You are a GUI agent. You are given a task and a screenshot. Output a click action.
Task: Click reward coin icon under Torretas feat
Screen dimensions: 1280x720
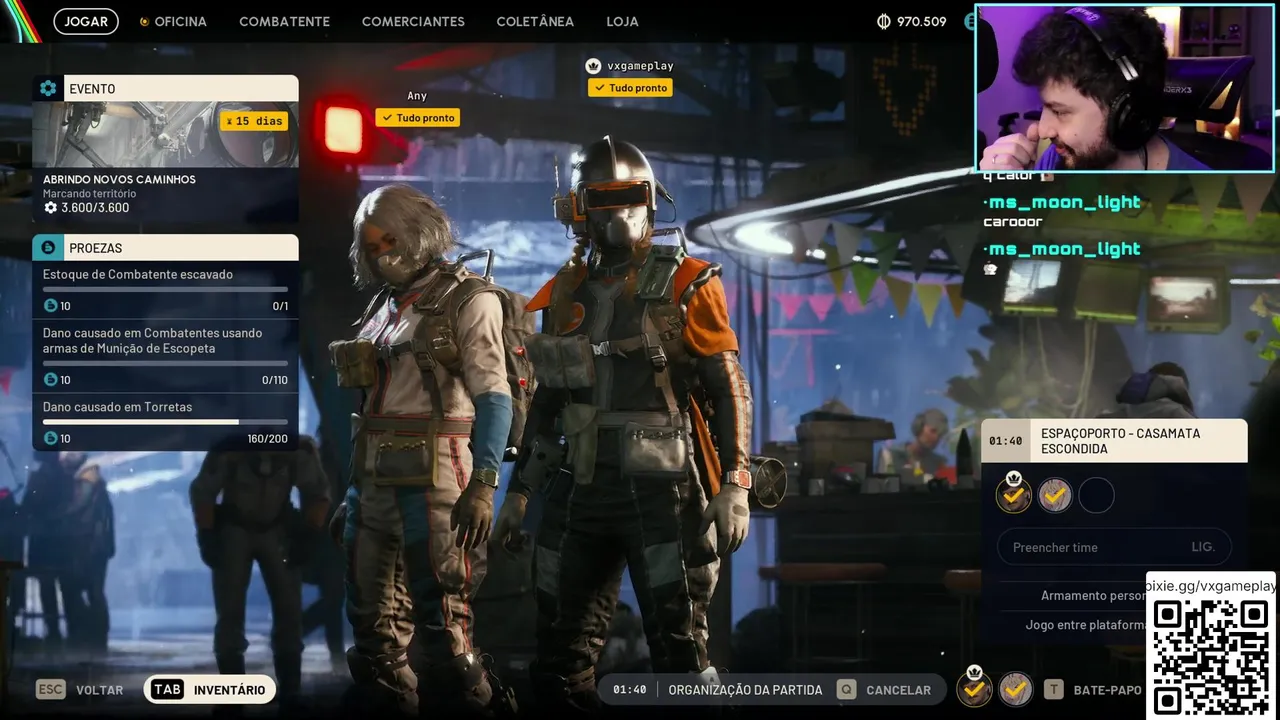[50, 438]
